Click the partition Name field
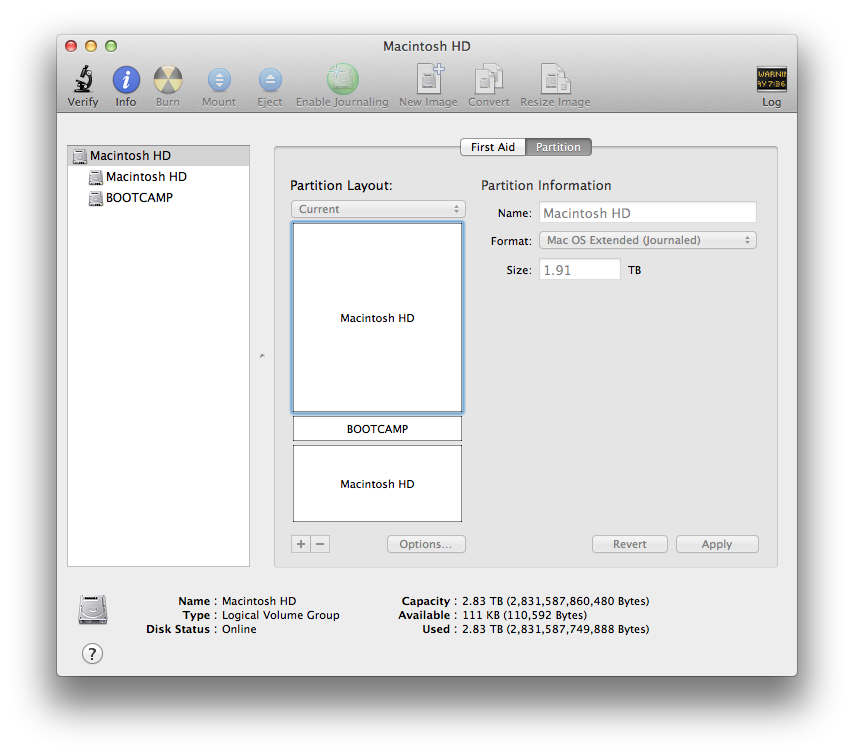The height and width of the screenshot is (755, 854). click(x=648, y=212)
